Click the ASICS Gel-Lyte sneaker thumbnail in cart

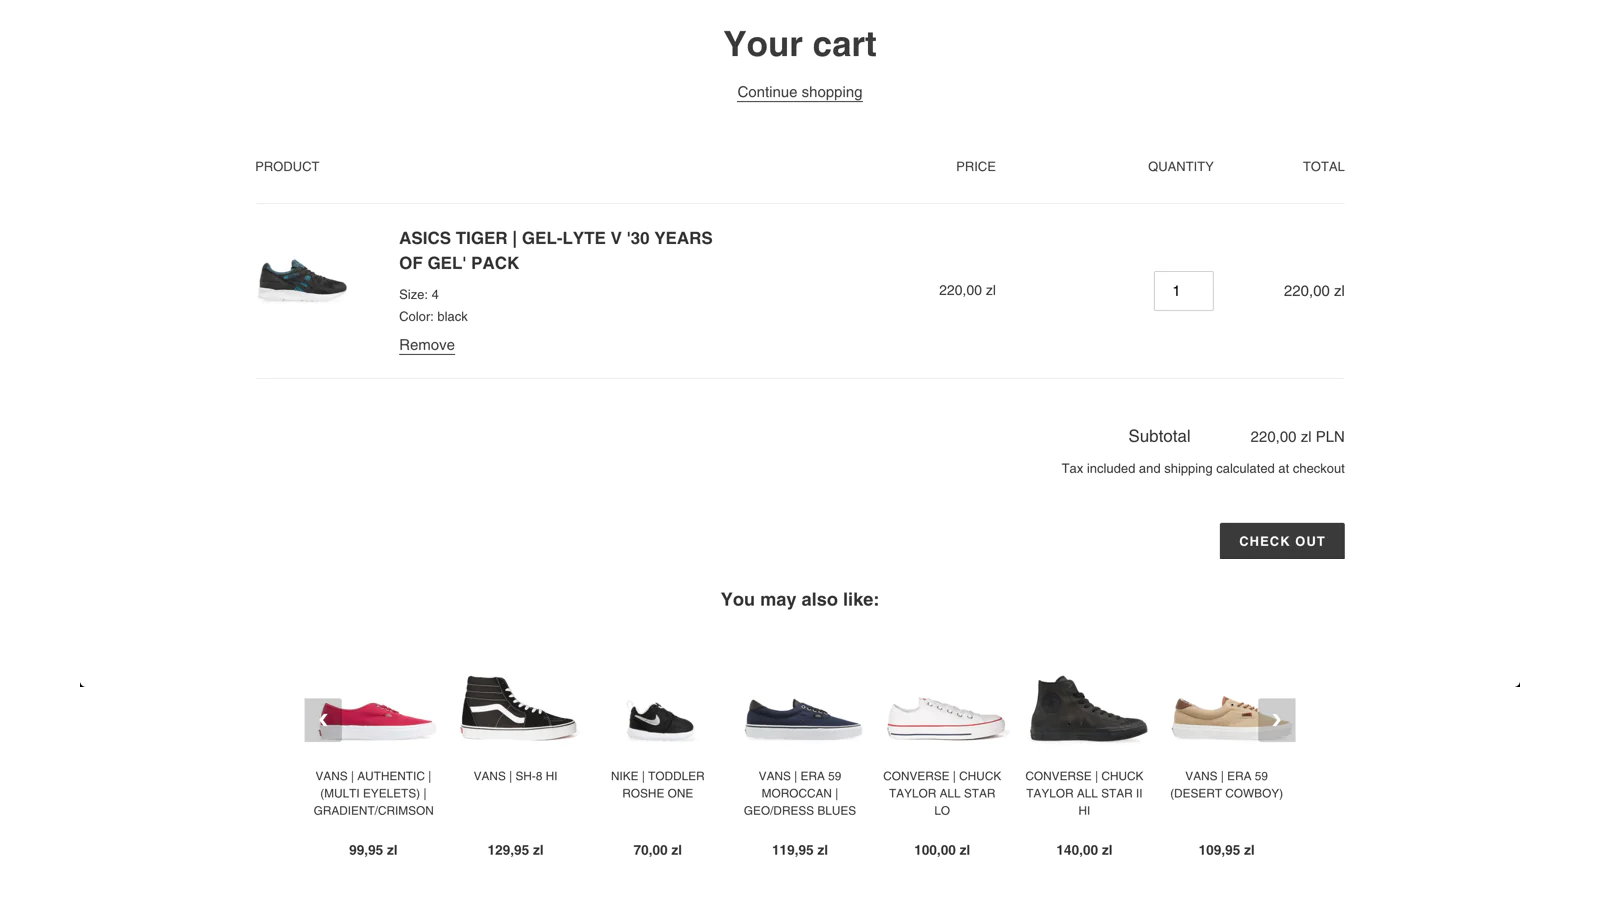click(302, 280)
